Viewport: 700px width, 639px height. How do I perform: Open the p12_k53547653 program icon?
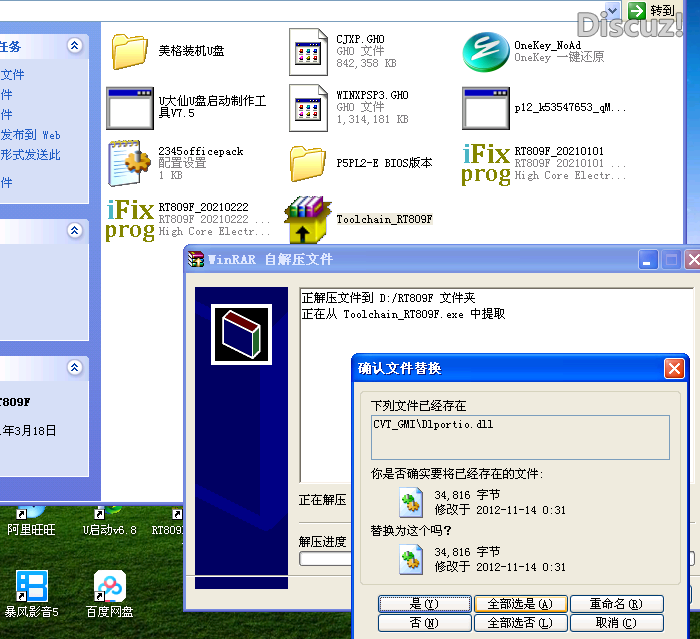486,108
